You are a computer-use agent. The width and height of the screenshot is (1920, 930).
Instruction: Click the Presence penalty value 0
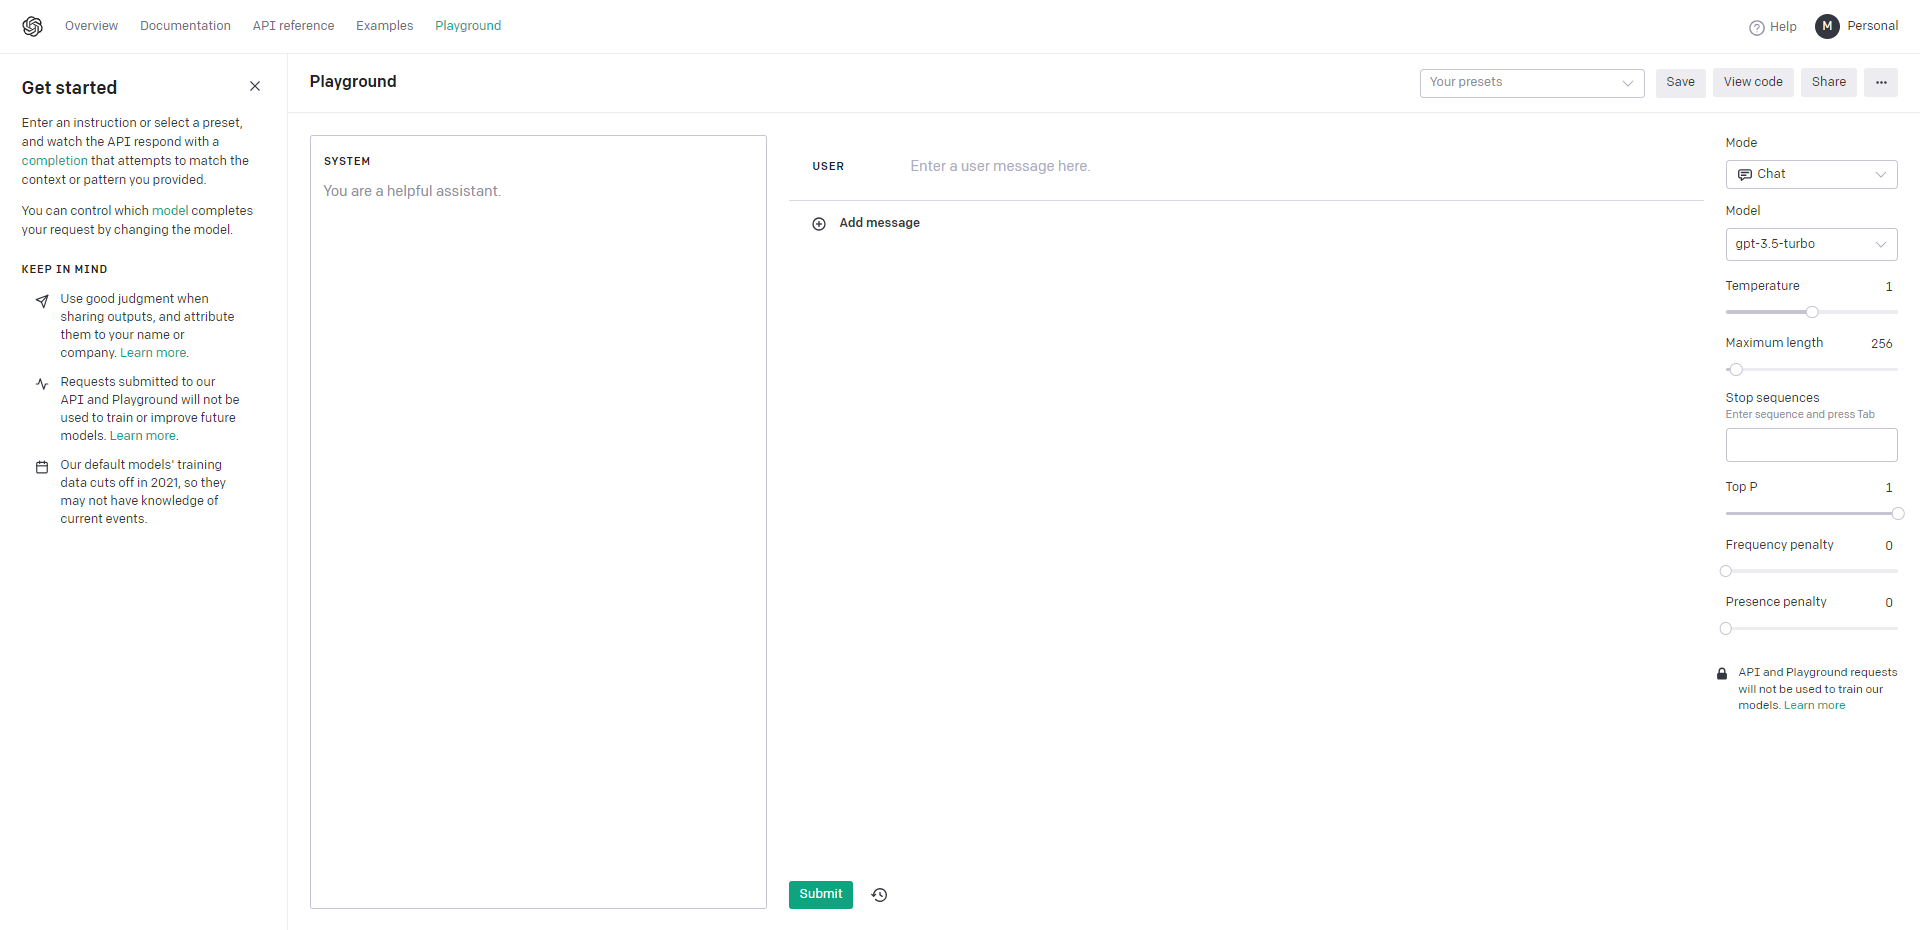click(x=1888, y=603)
